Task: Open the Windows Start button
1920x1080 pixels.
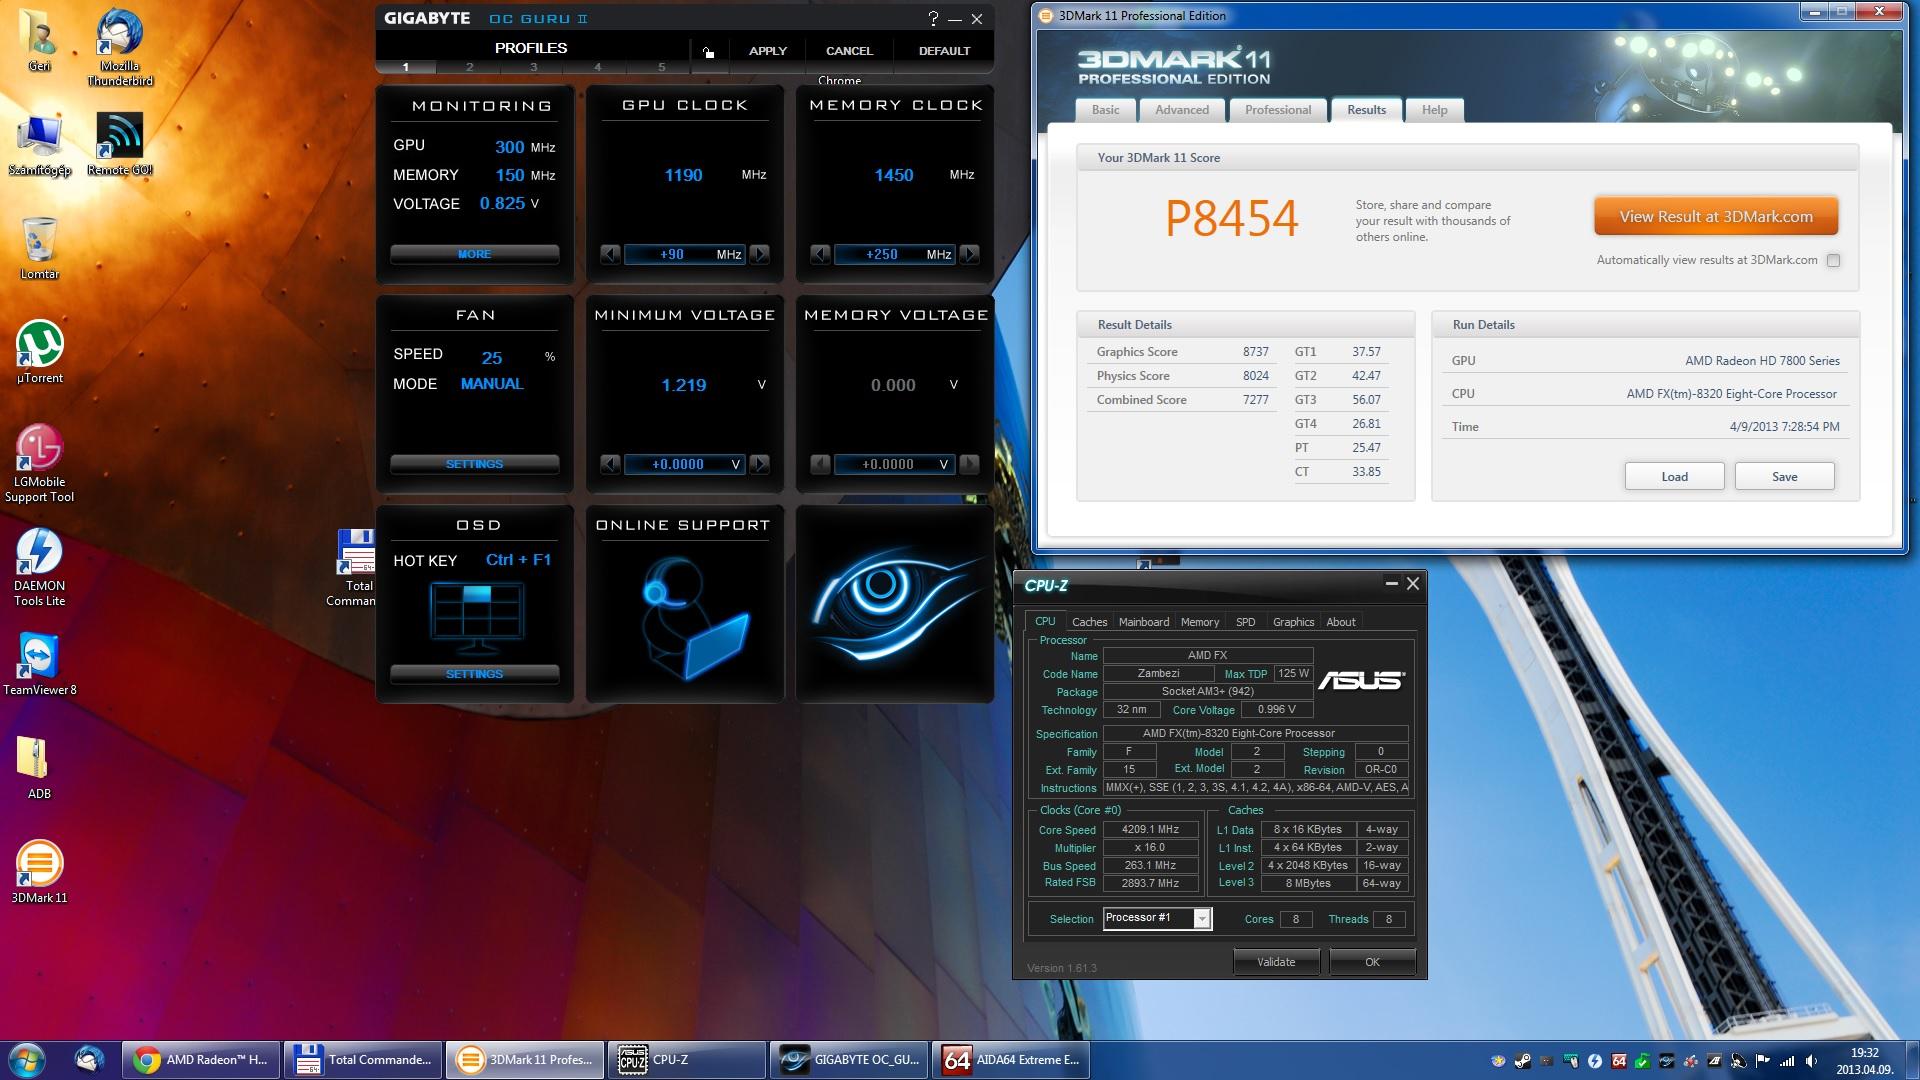Action: click(x=26, y=1060)
